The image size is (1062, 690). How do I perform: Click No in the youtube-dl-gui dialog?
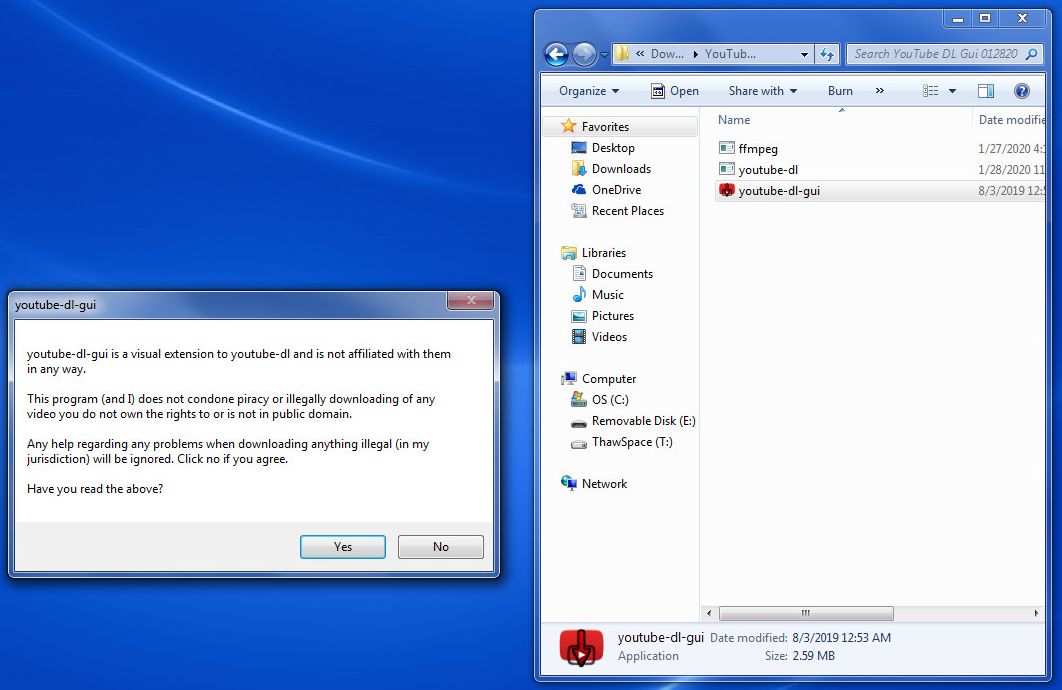pos(440,546)
